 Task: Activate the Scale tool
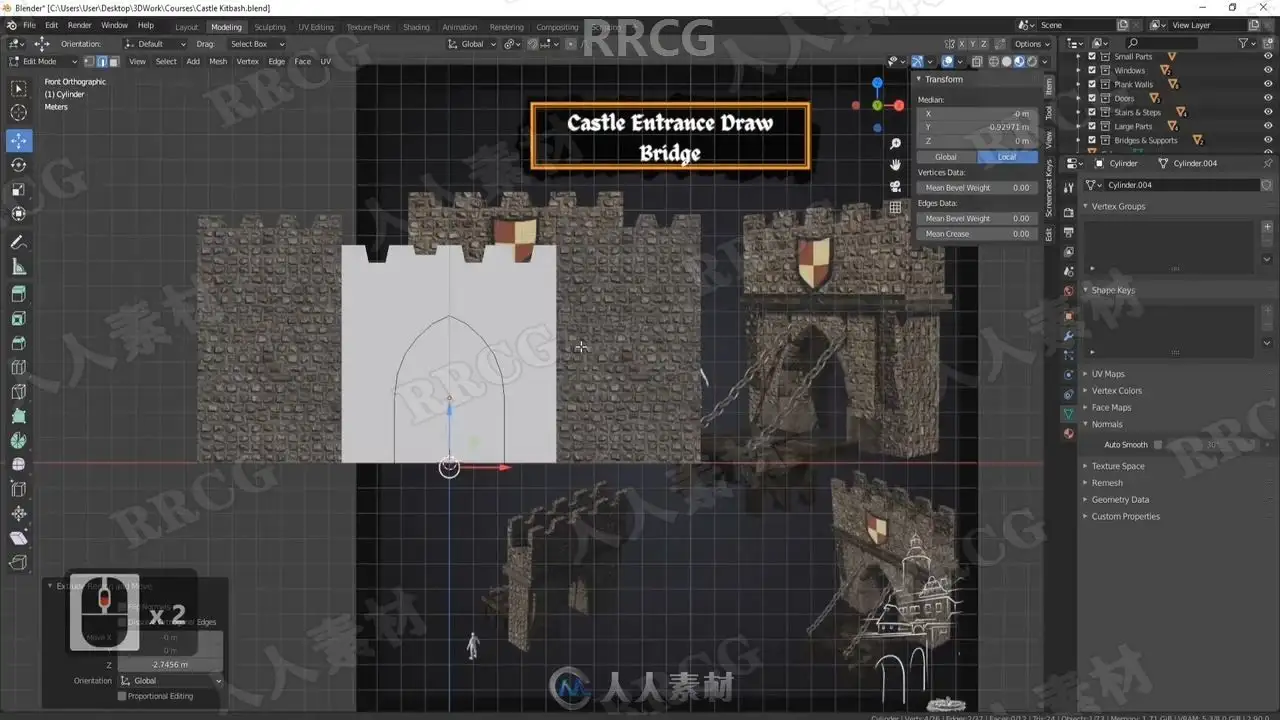coord(19,190)
